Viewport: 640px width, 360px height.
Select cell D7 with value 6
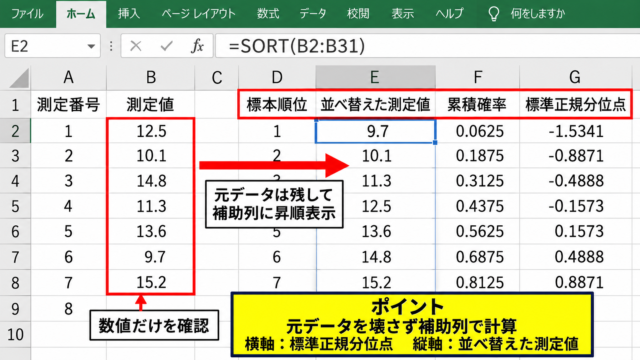coord(277,257)
